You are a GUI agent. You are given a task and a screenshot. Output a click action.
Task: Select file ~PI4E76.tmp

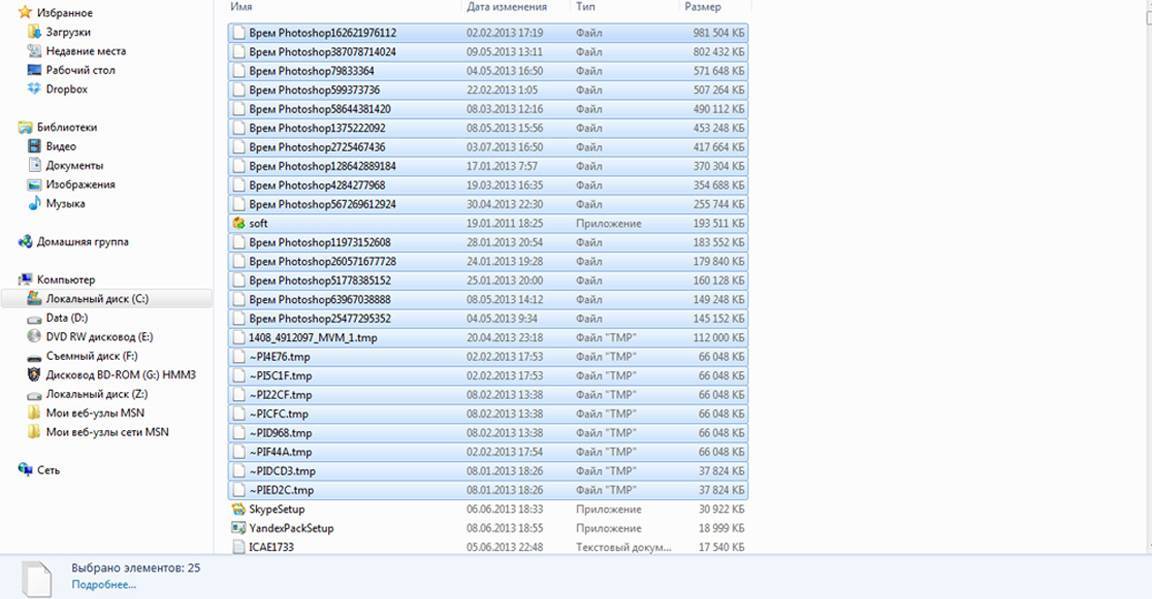[488, 356]
